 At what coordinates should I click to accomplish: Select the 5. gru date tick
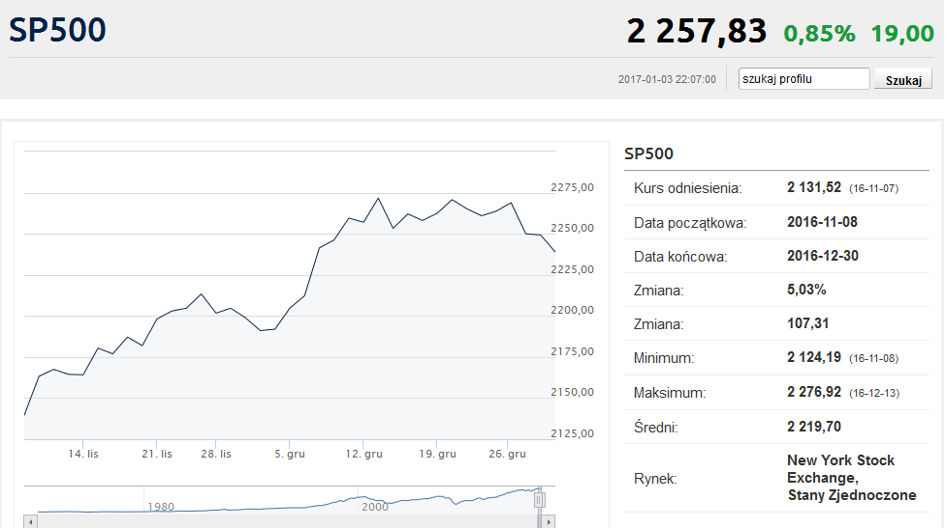(290, 454)
